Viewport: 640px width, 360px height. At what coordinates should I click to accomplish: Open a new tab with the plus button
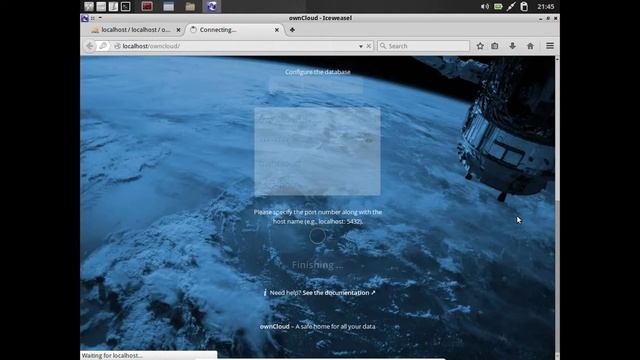292,30
